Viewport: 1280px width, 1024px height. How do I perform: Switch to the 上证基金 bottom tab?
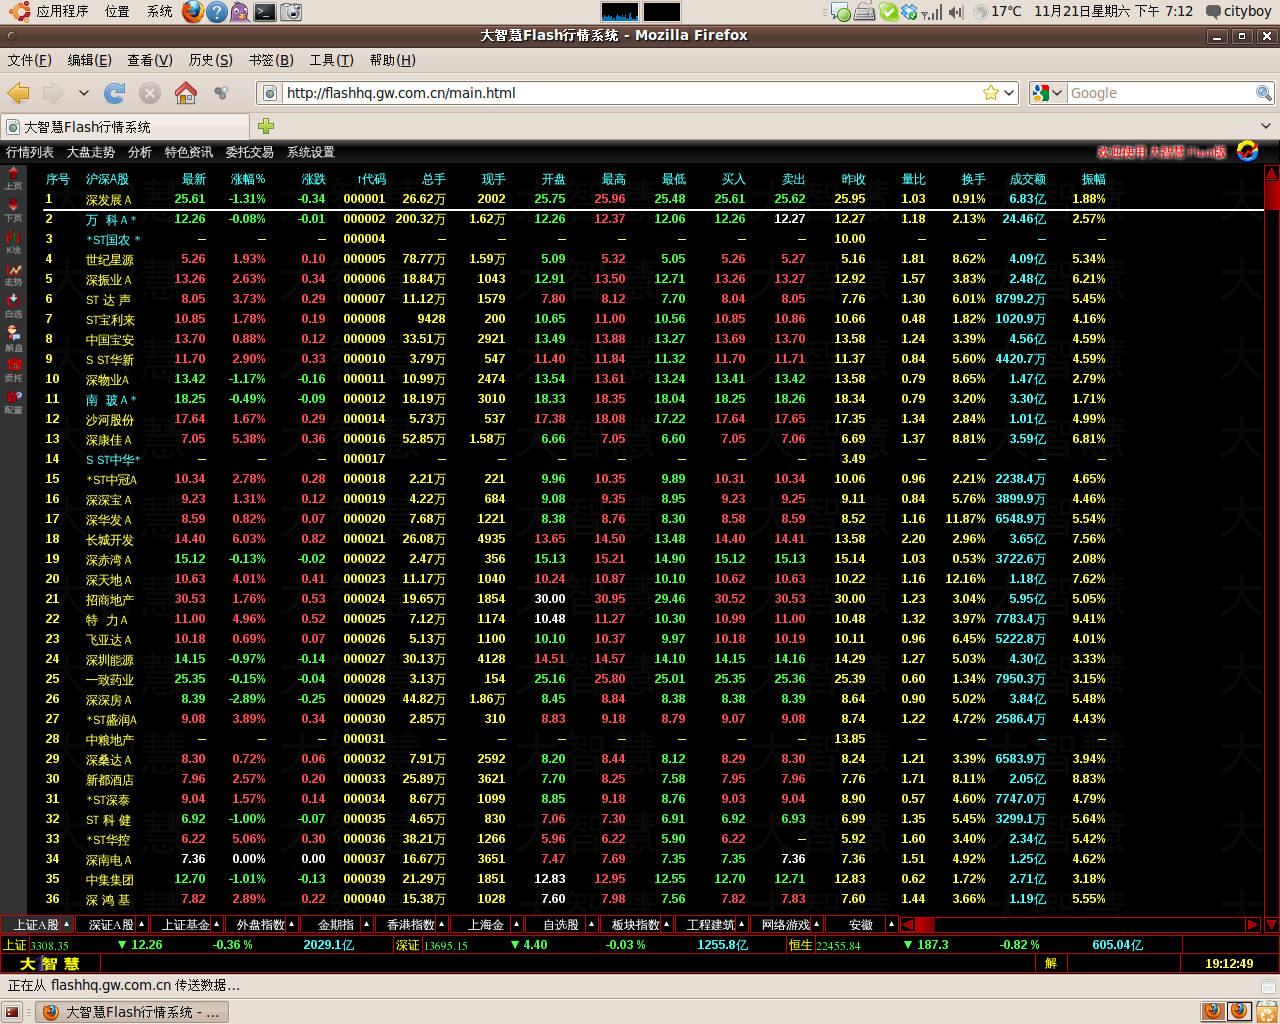point(186,924)
